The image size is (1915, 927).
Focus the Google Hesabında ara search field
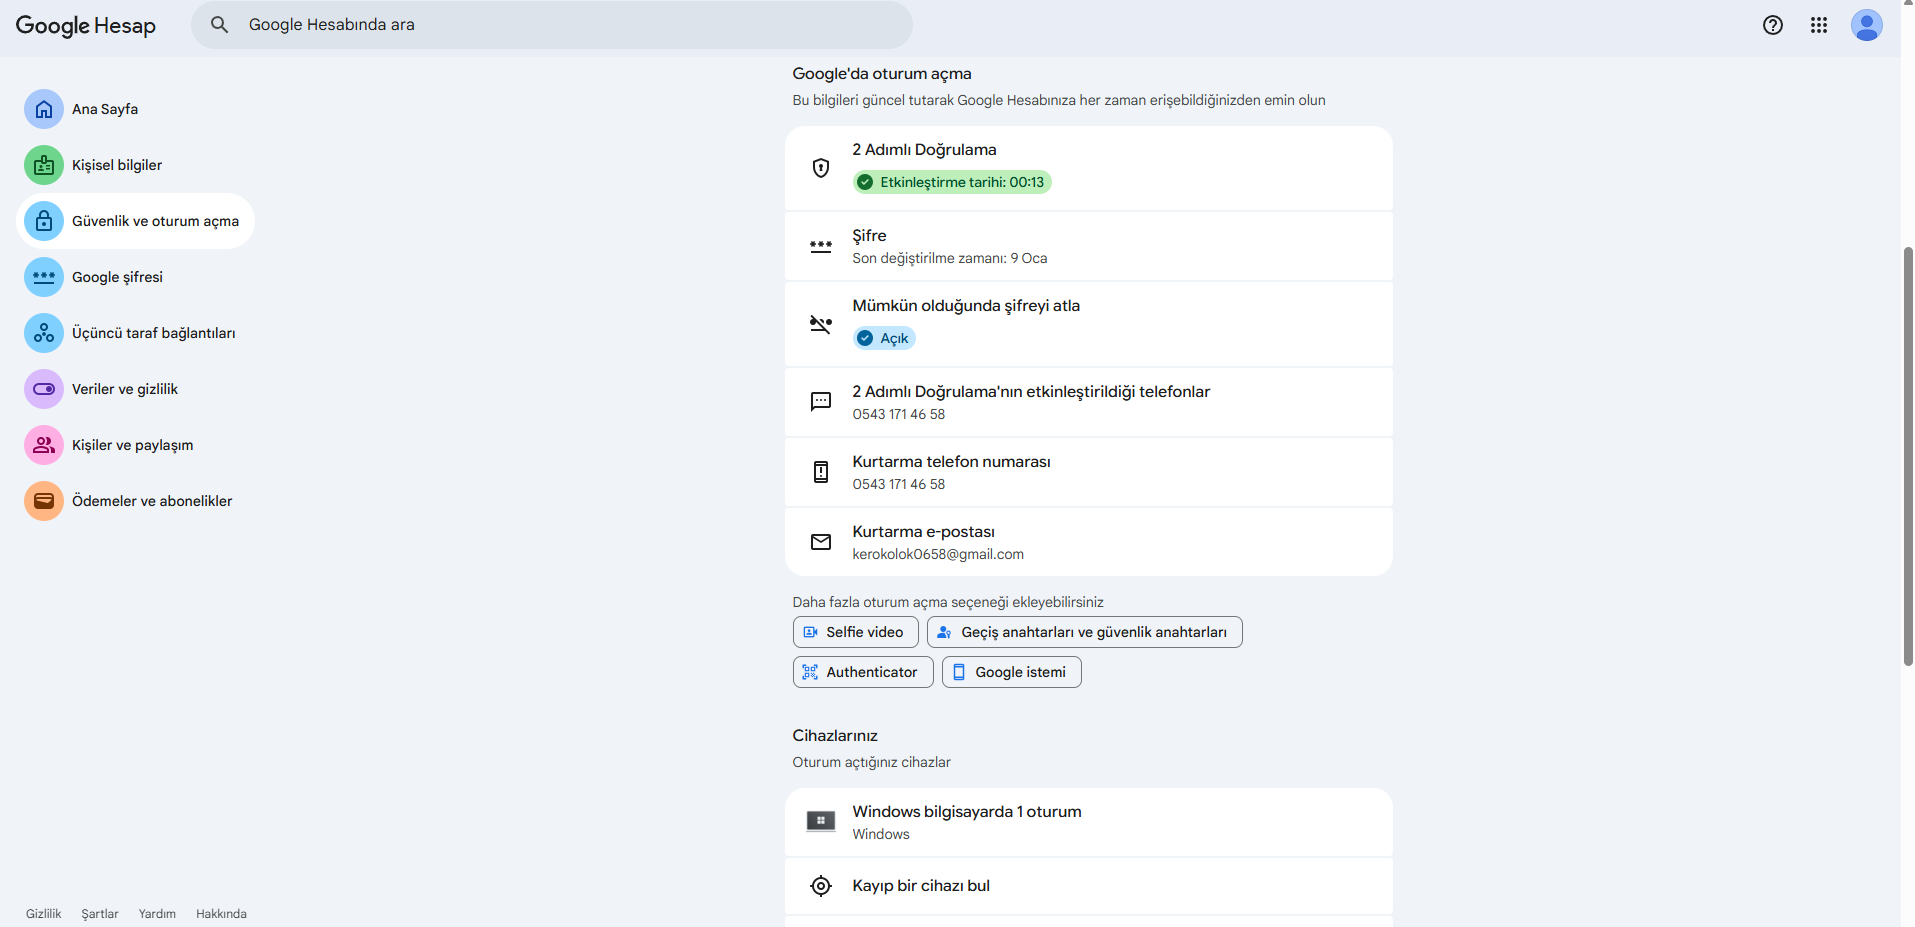551,25
